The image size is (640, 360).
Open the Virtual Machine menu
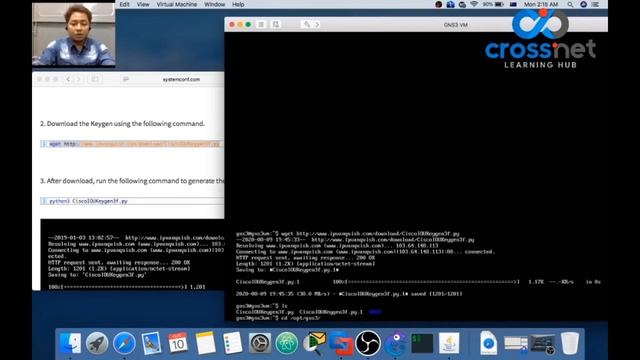pyautogui.click(x=177, y=4)
